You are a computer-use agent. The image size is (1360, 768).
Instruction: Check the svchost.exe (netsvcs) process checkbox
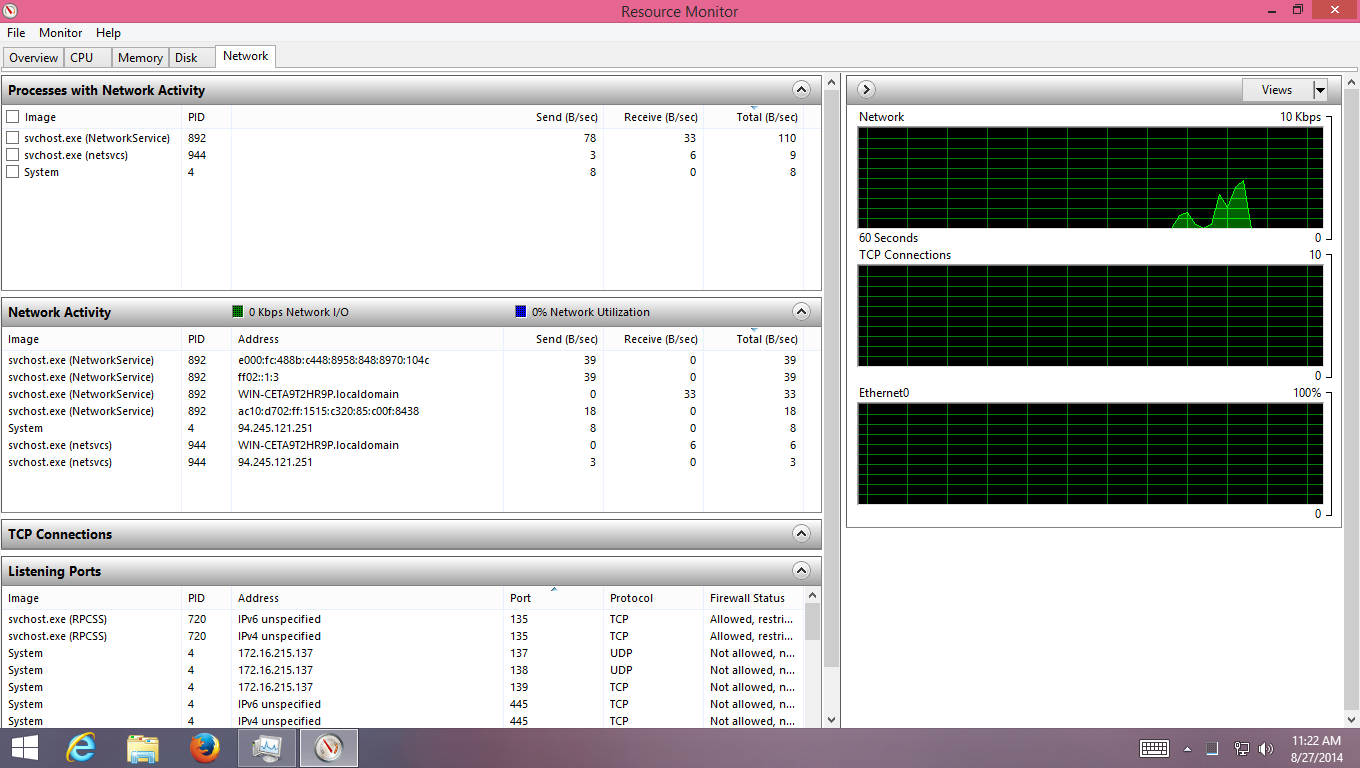13,155
